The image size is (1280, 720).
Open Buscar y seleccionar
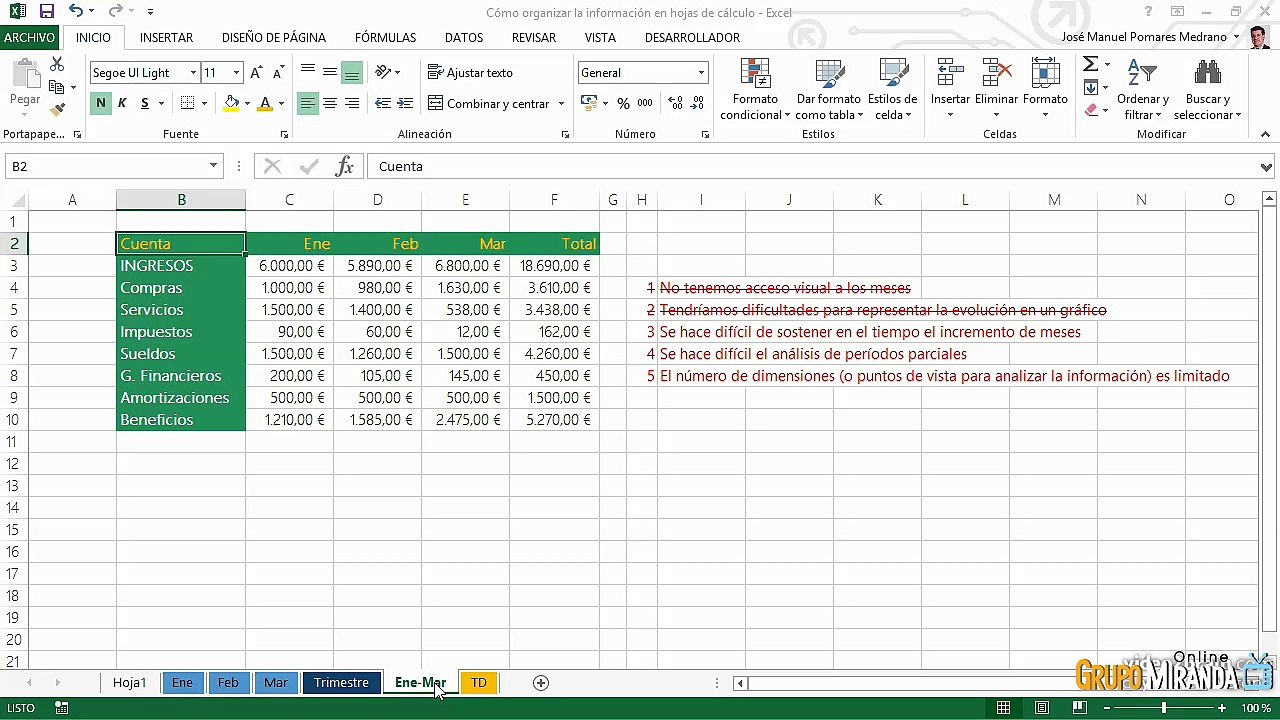pos(1208,89)
